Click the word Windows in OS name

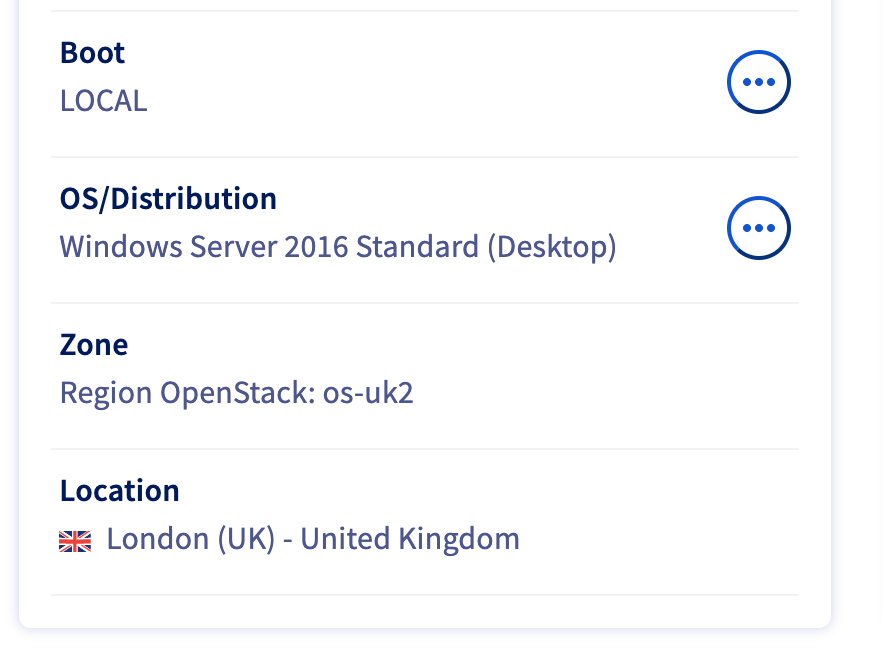pyautogui.click(x=121, y=247)
